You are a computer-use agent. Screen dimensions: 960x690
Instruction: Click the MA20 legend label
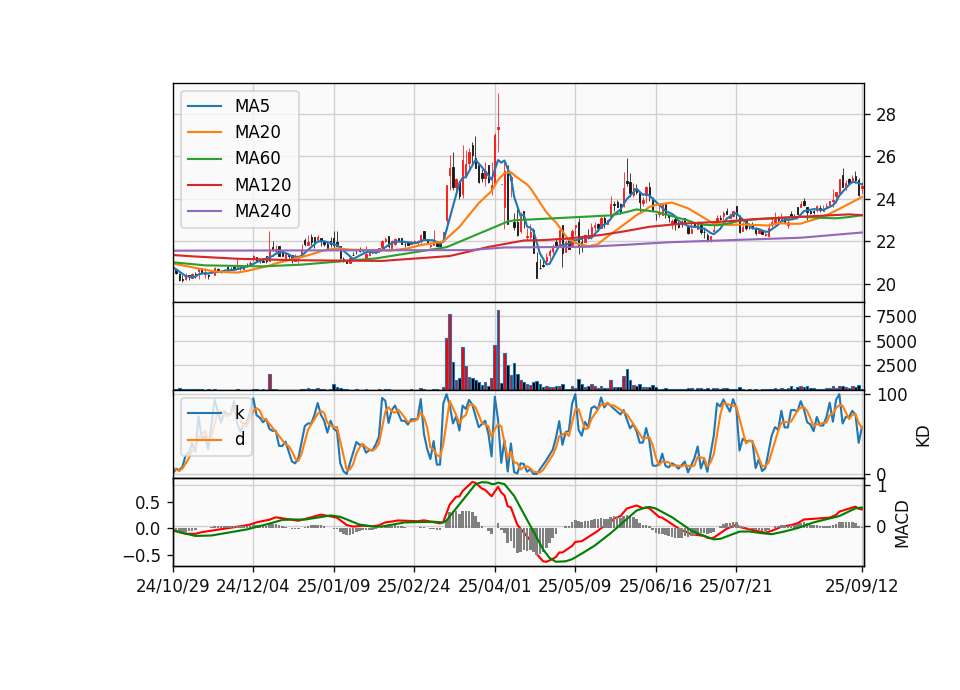[x=257, y=132]
